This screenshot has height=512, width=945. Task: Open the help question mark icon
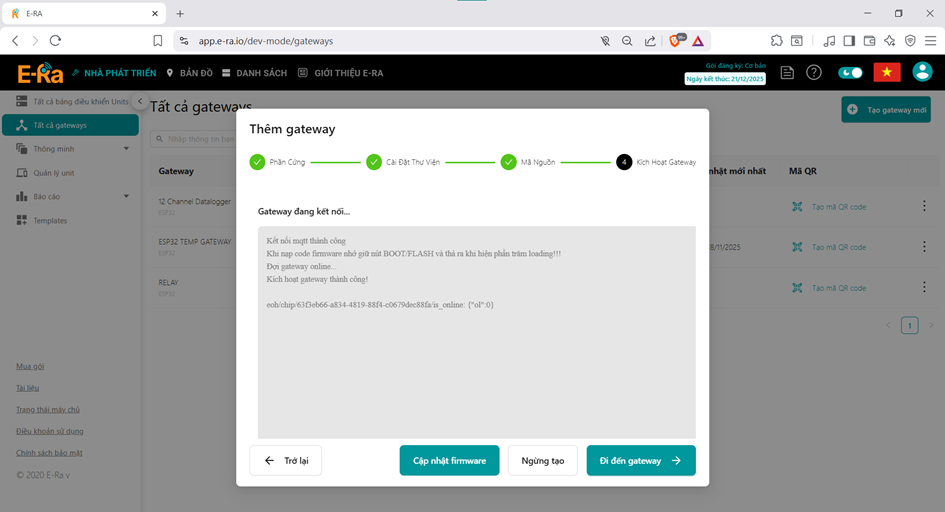pos(814,73)
